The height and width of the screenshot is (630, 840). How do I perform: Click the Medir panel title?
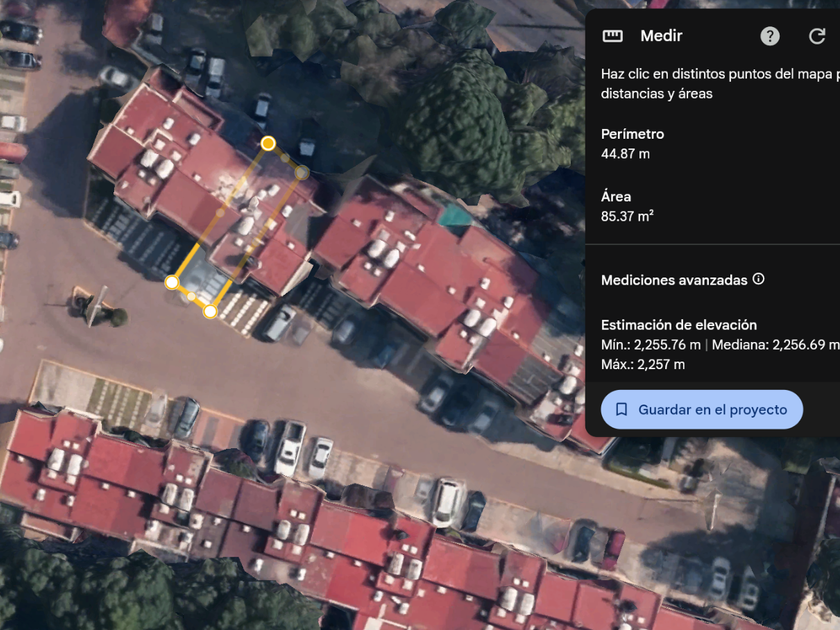[x=661, y=36]
